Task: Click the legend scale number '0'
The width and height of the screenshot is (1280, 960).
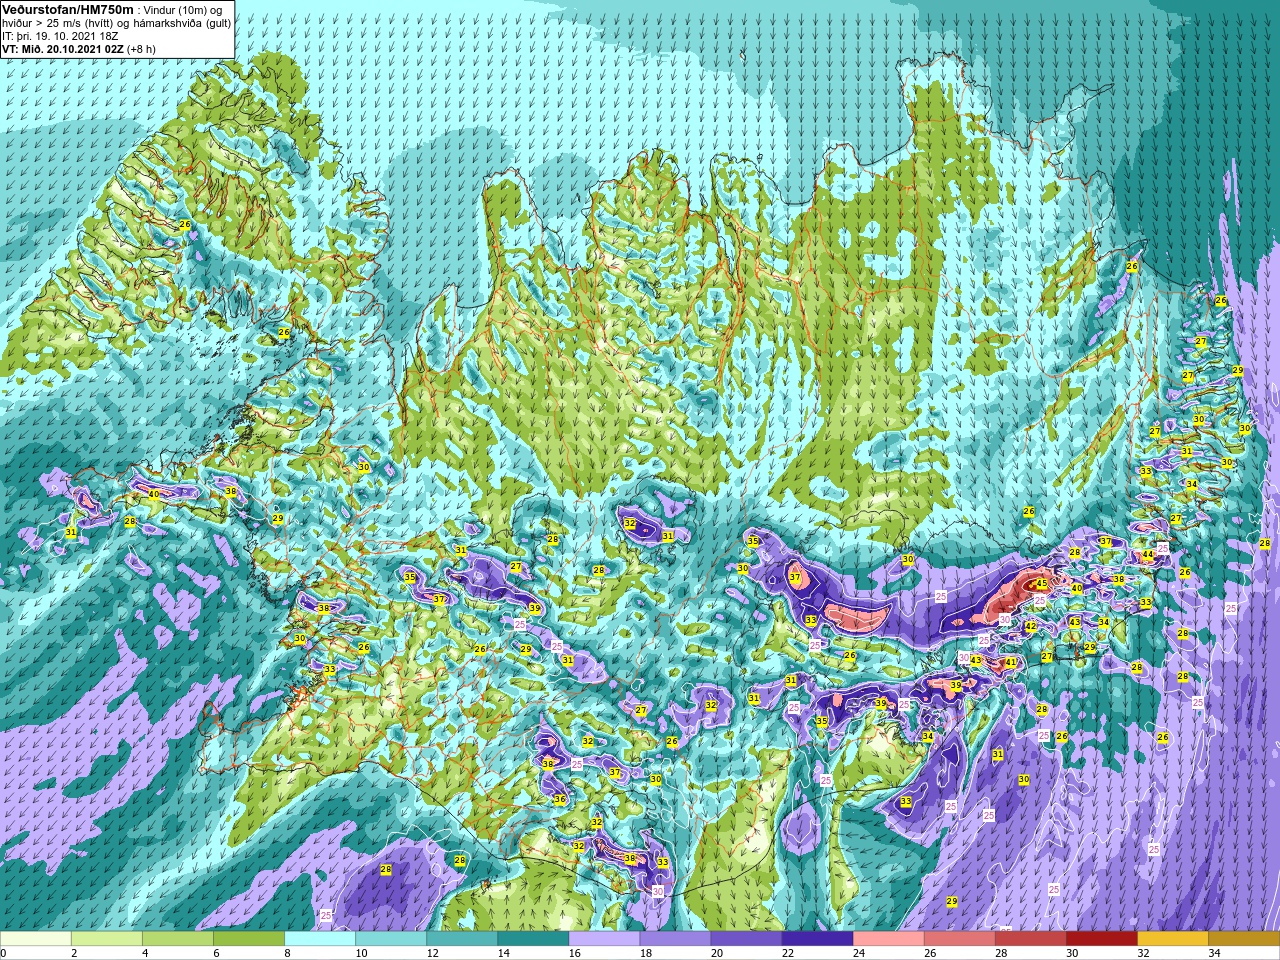Action: coord(4,953)
